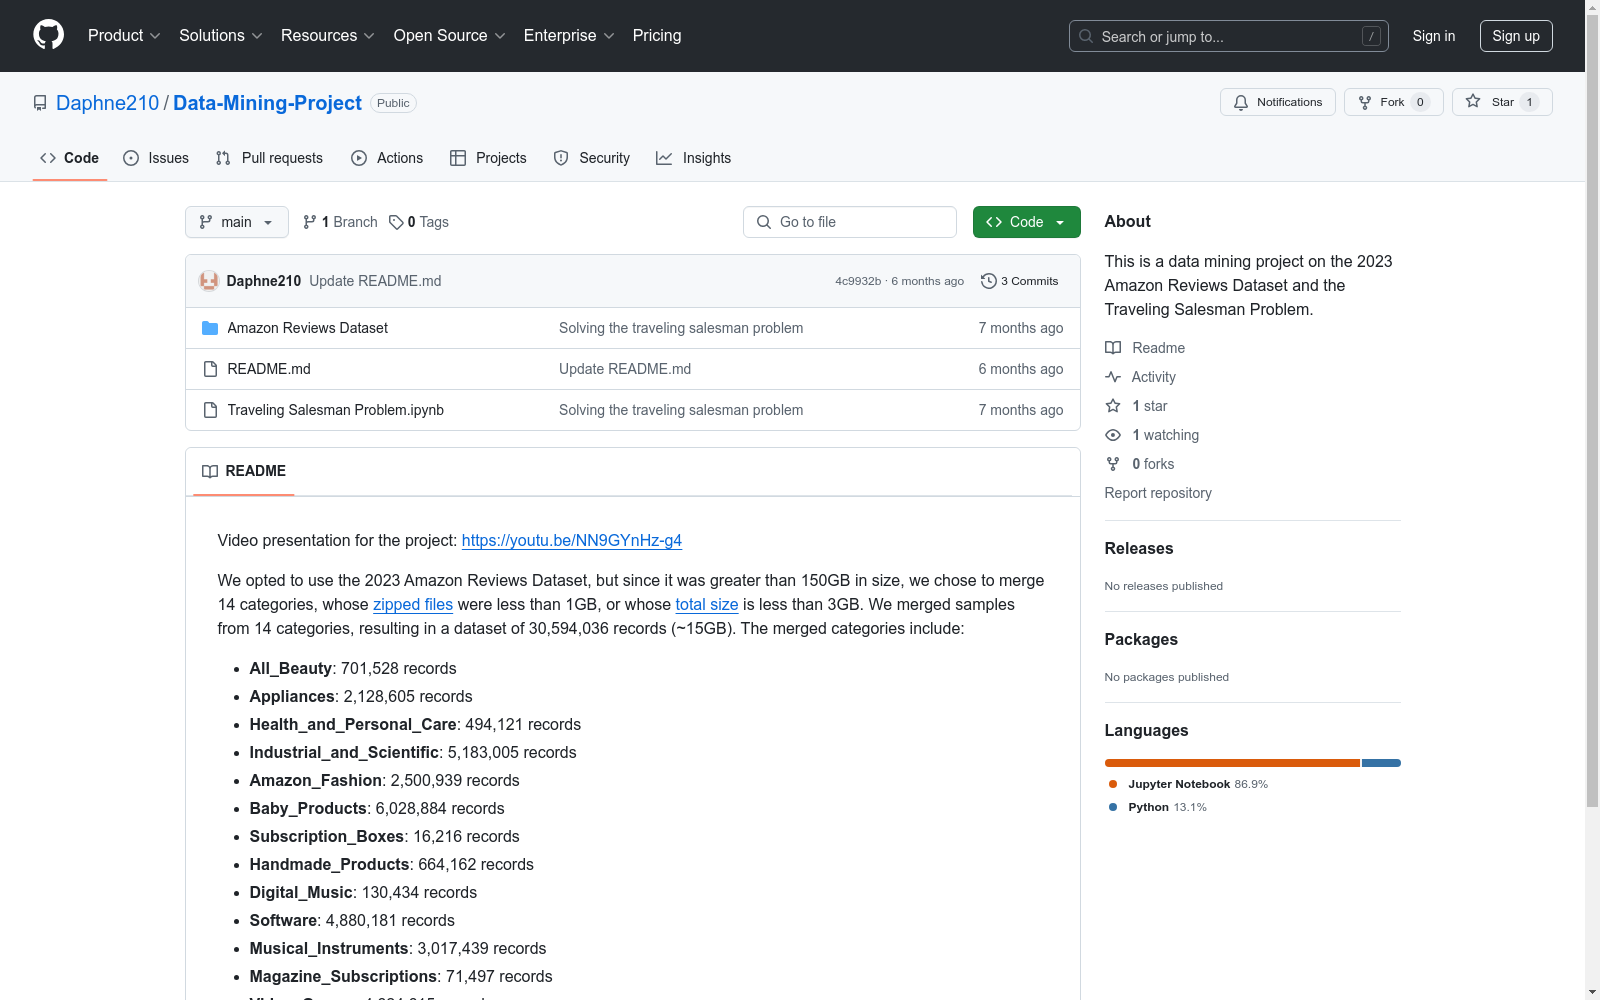Go to the Pull requests tab

coord(269,158)
